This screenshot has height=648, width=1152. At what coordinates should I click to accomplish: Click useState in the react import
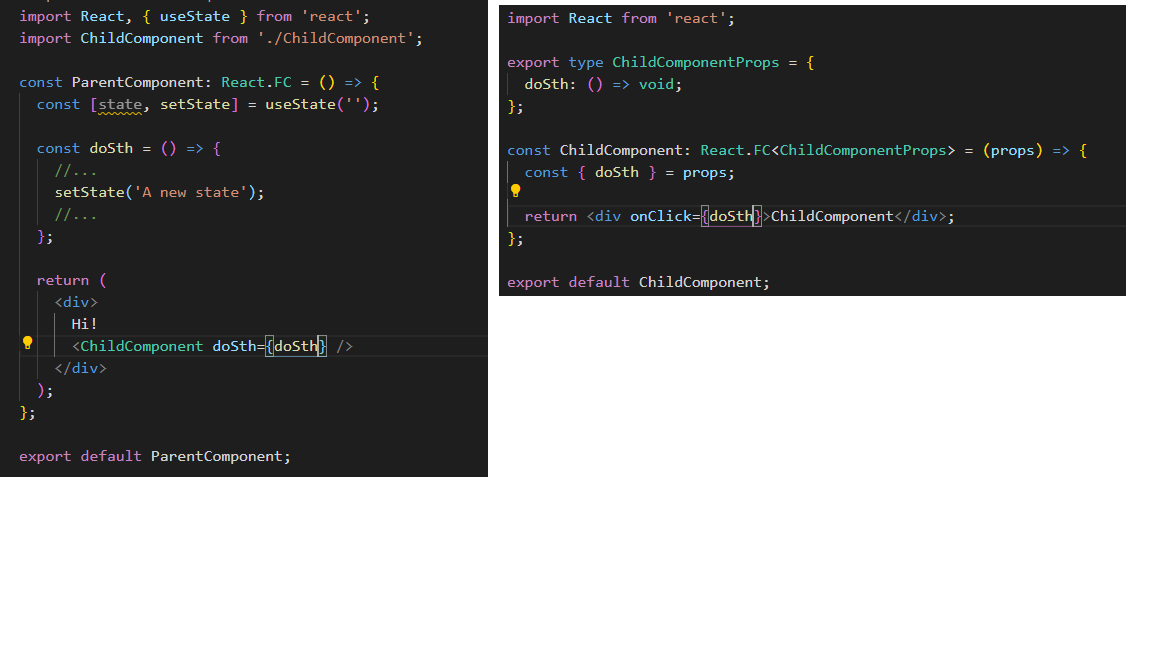tap(195, 16)
